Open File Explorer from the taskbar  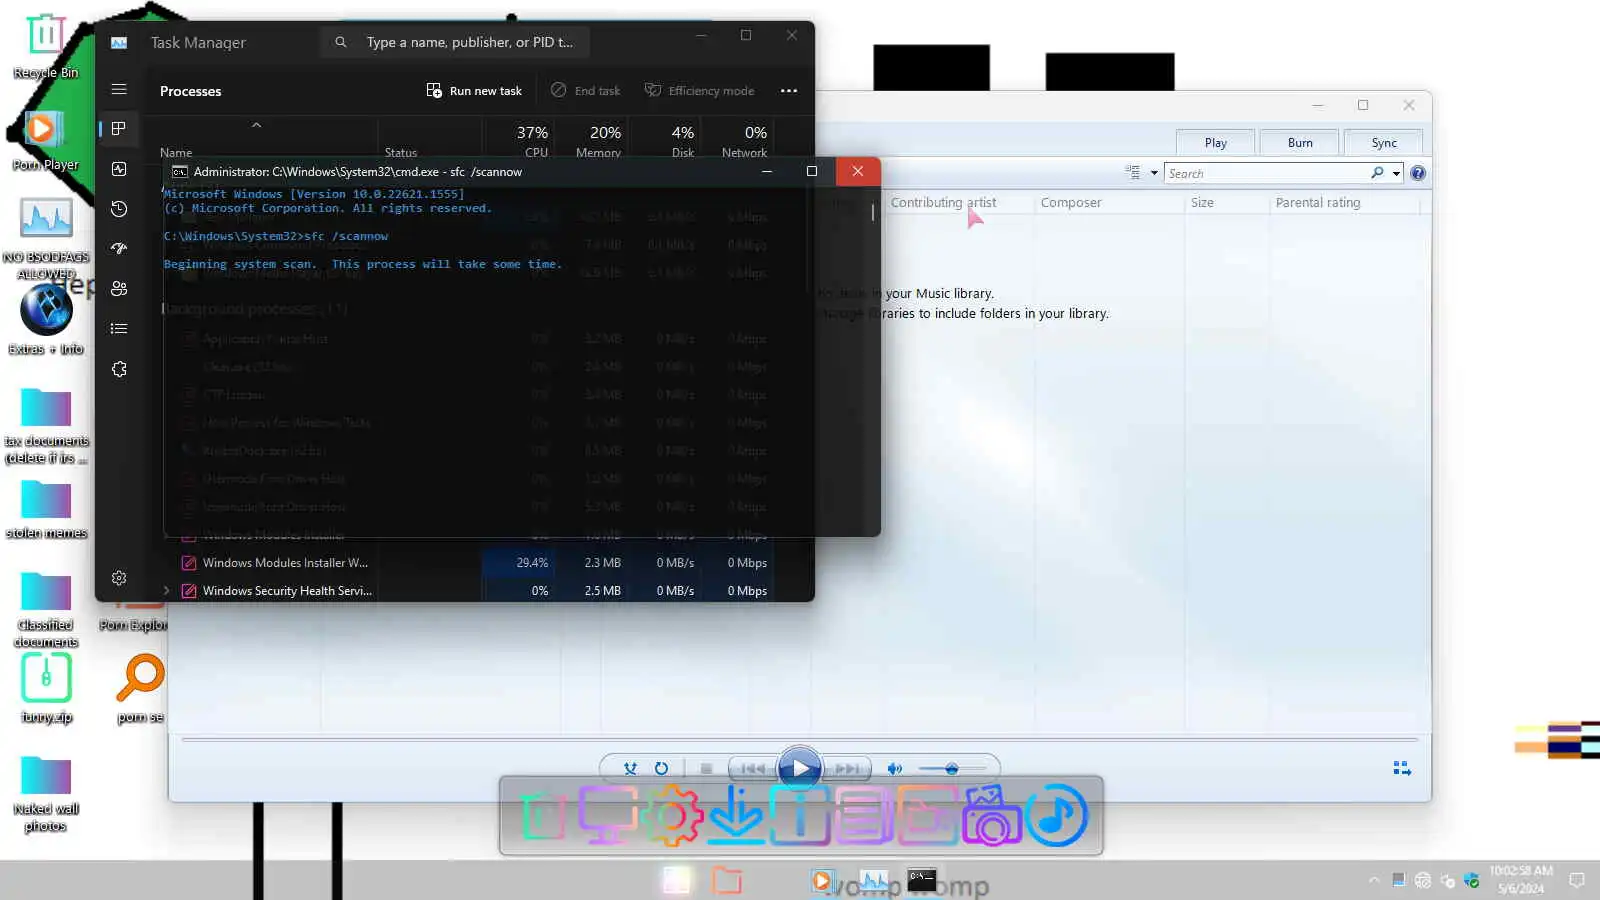click(x=727, y=880)
